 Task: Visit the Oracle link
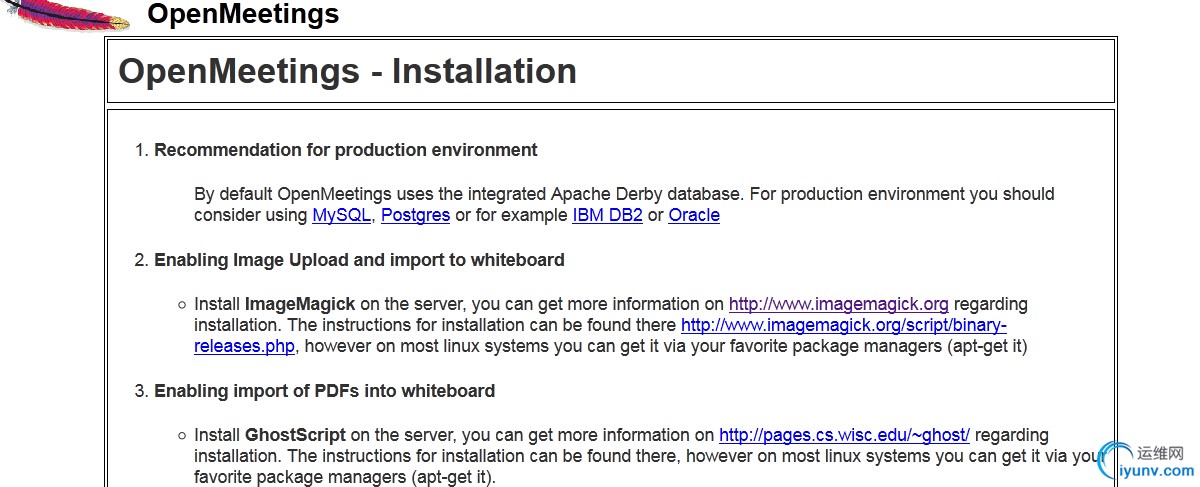tap(694, 215)
